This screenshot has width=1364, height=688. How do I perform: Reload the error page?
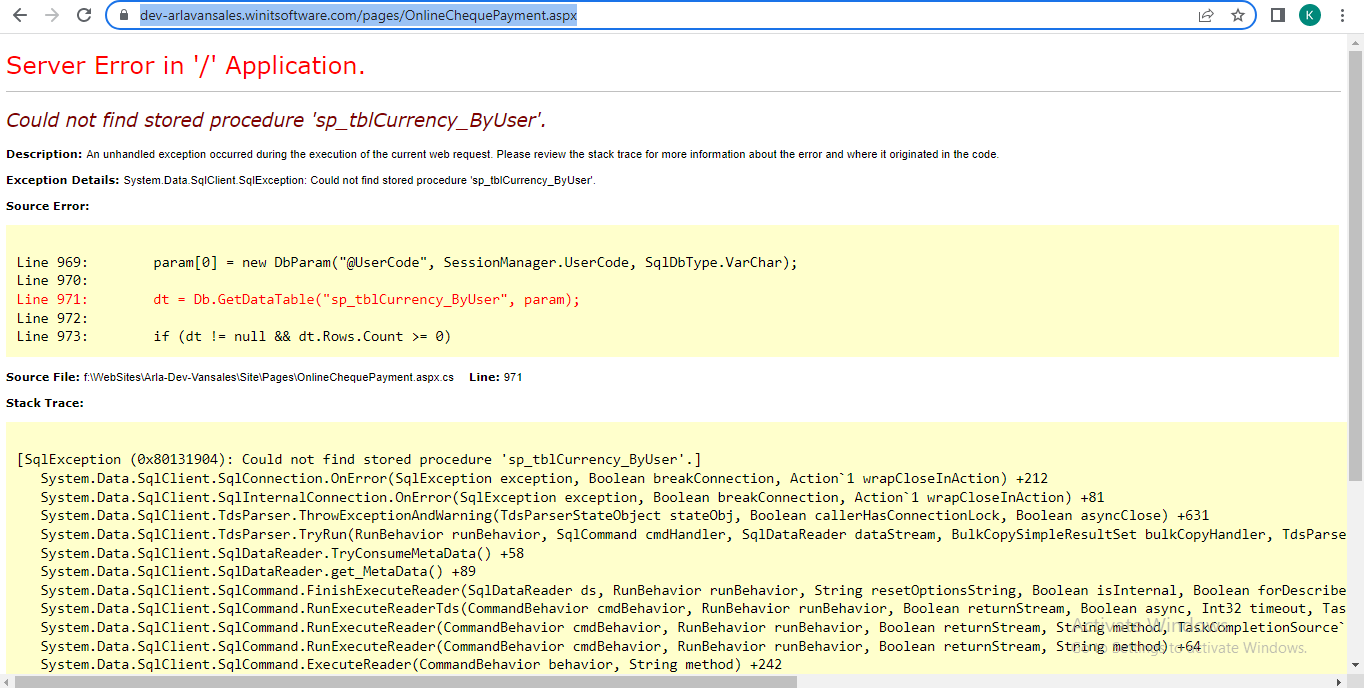(84, 15)
